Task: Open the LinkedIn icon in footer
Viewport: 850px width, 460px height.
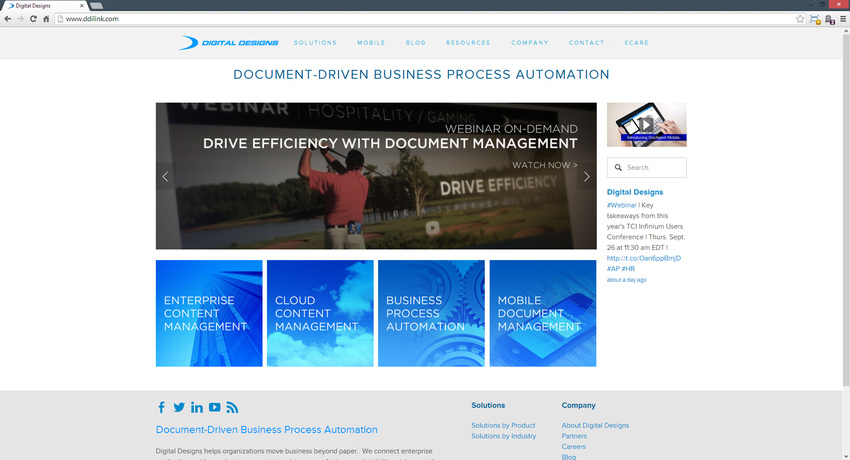Action: (x=197, y=407)
